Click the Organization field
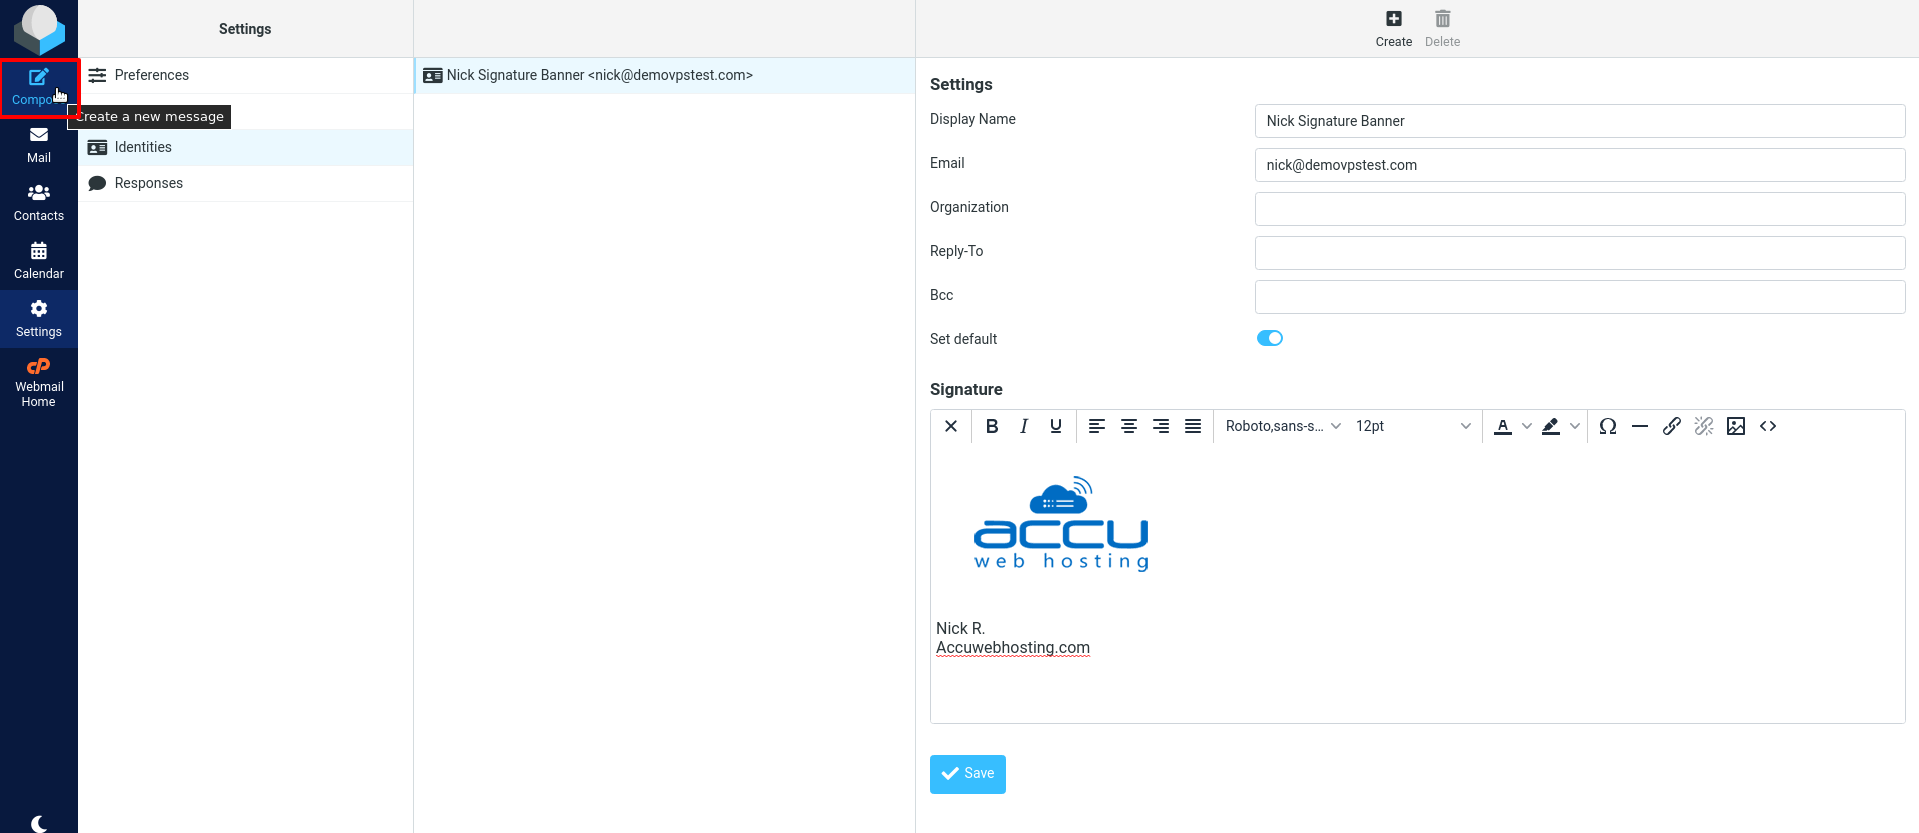Viewport: 1919px width, 833px height. tap(1580, 209)
